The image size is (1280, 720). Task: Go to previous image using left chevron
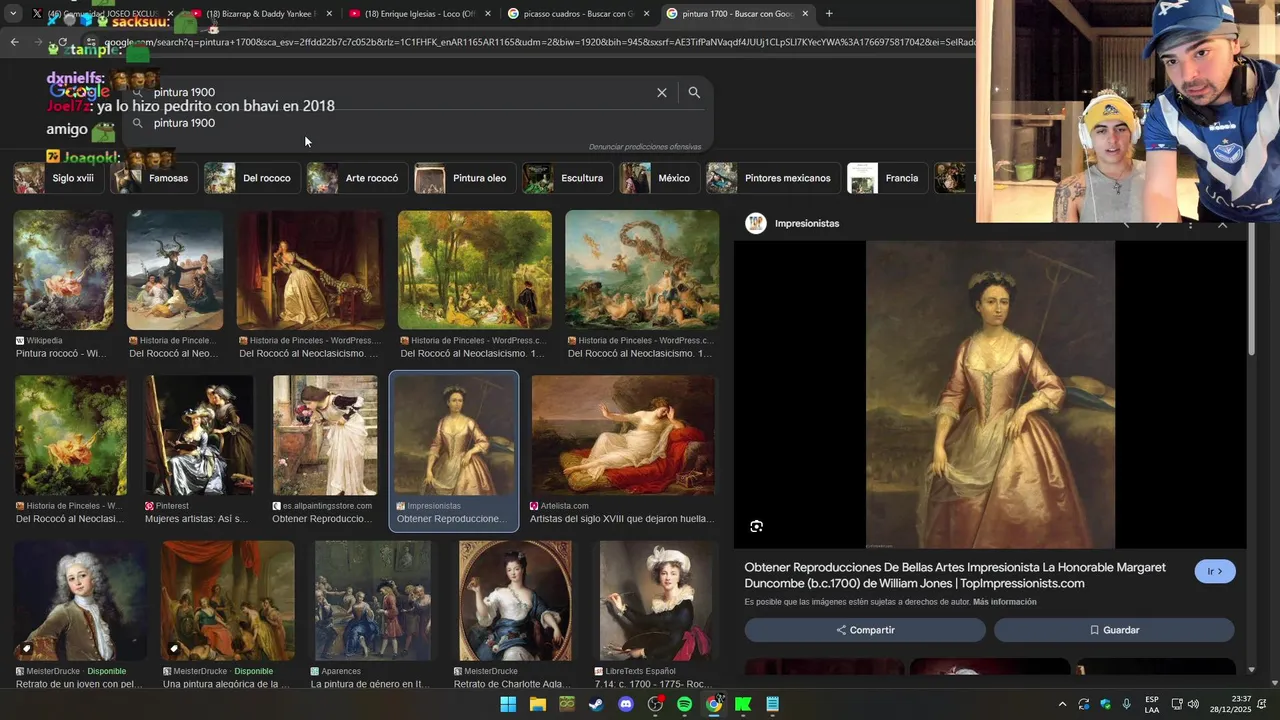coord(1126,225)
